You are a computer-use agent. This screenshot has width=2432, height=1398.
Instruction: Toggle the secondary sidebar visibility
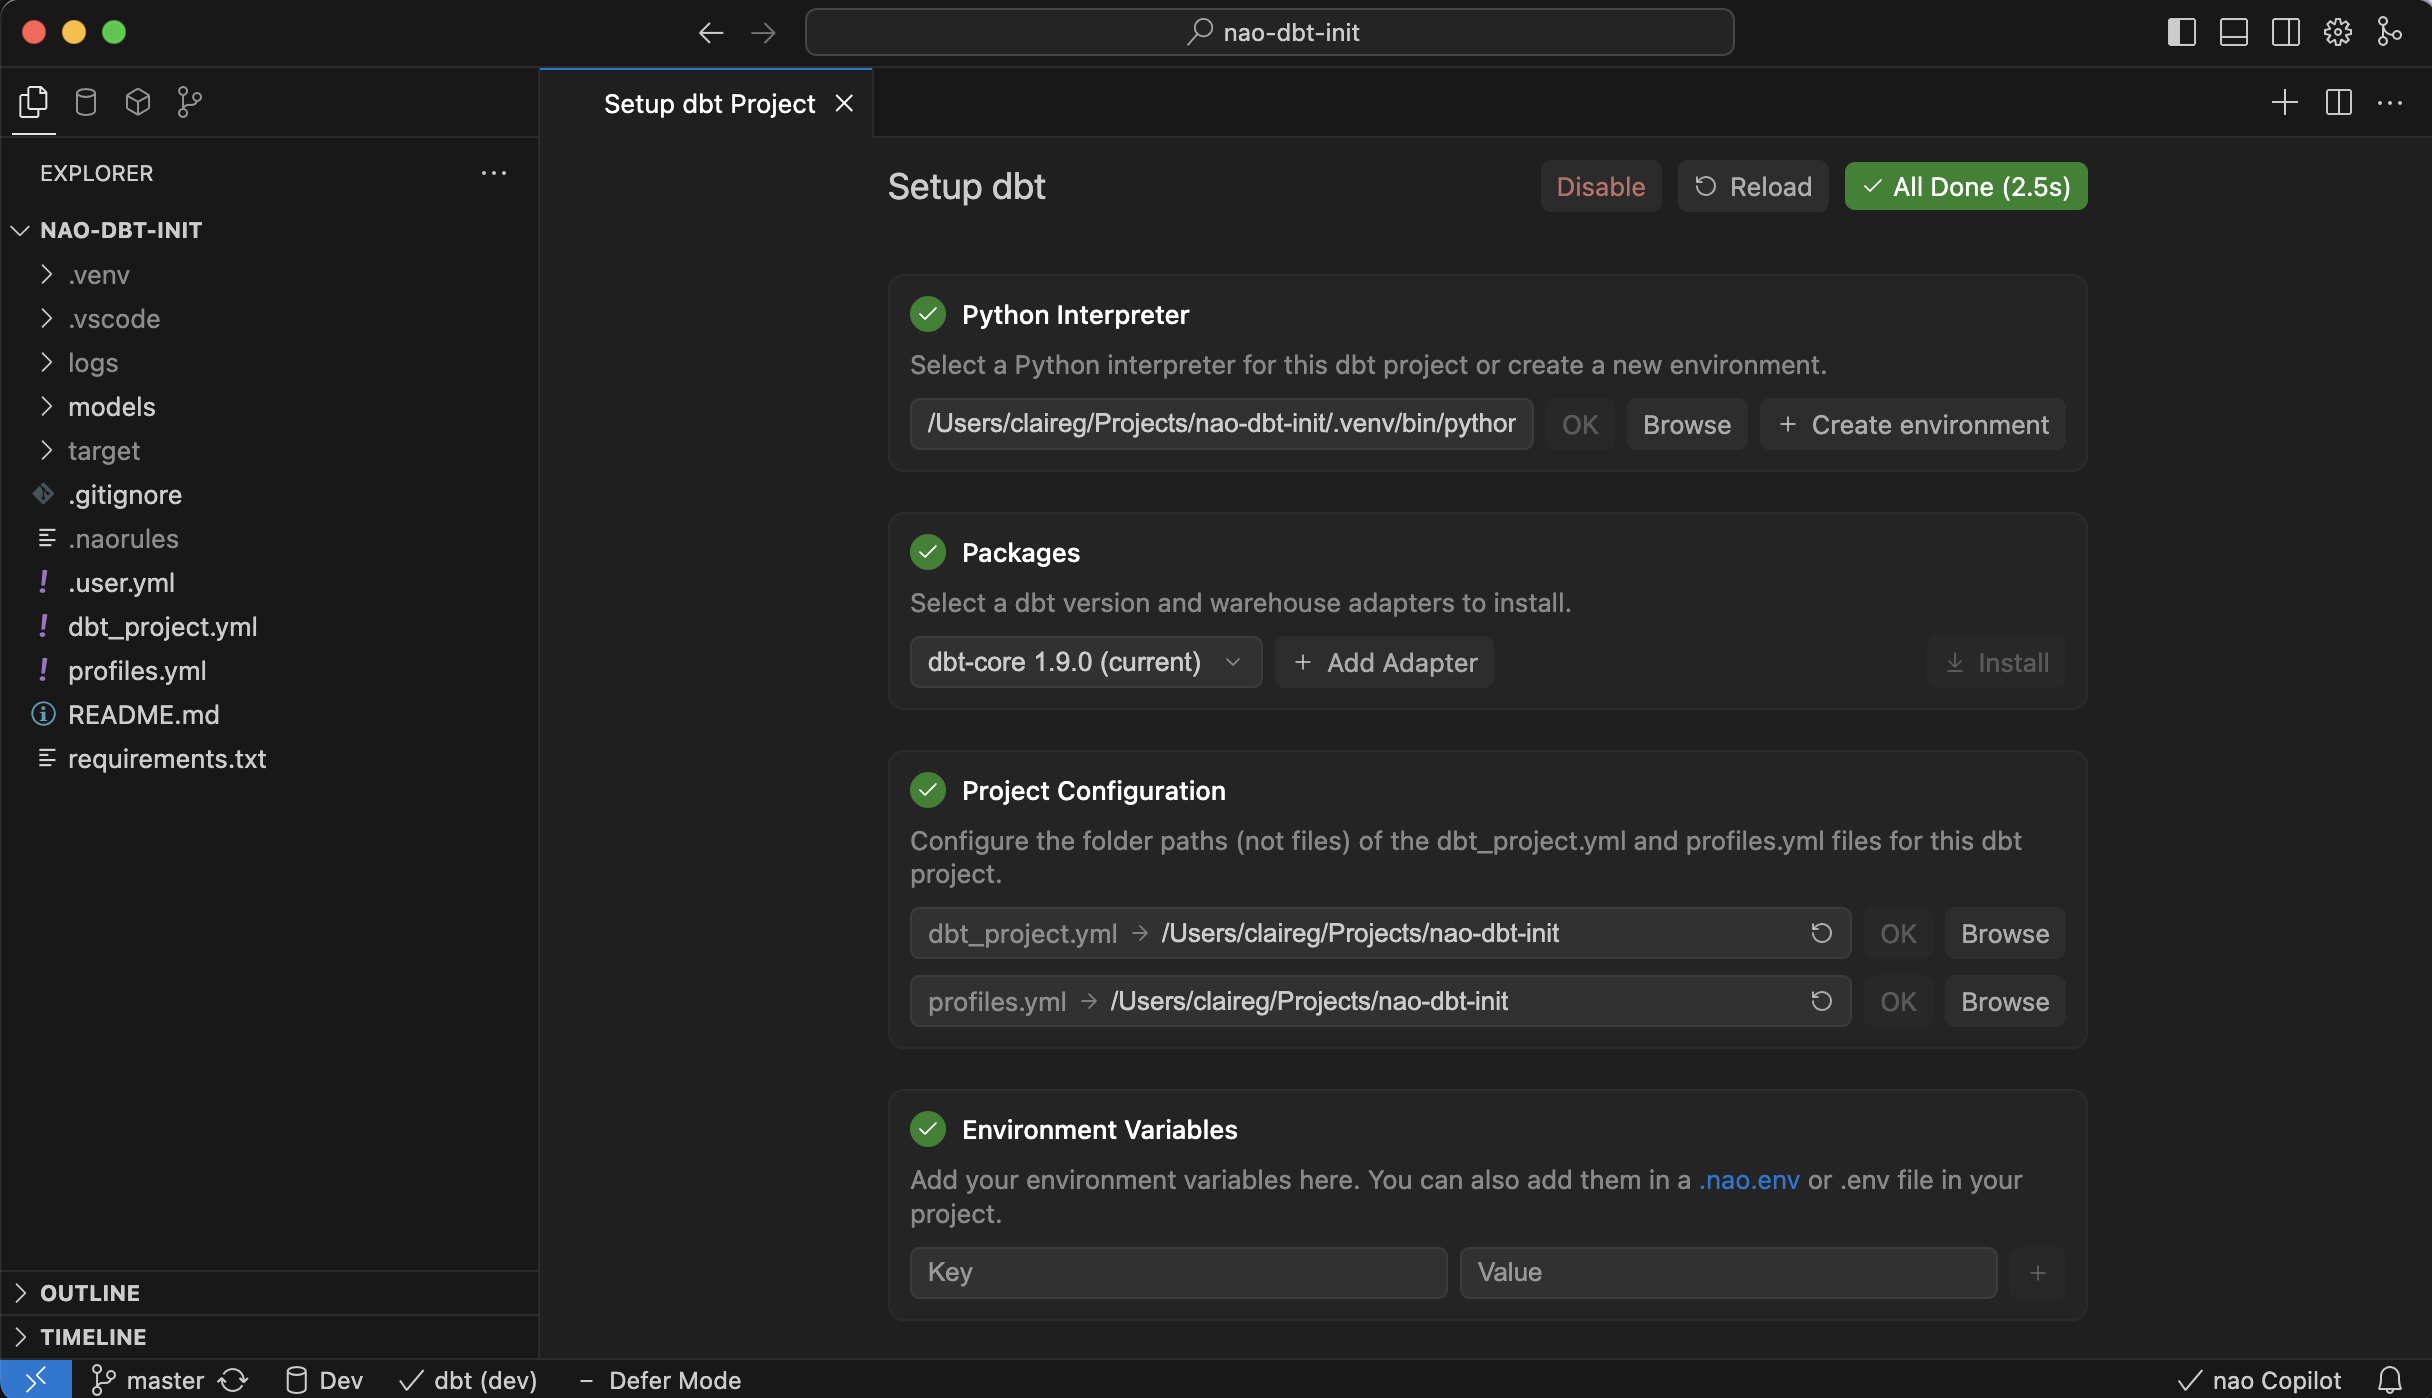tap(2285, 31)
